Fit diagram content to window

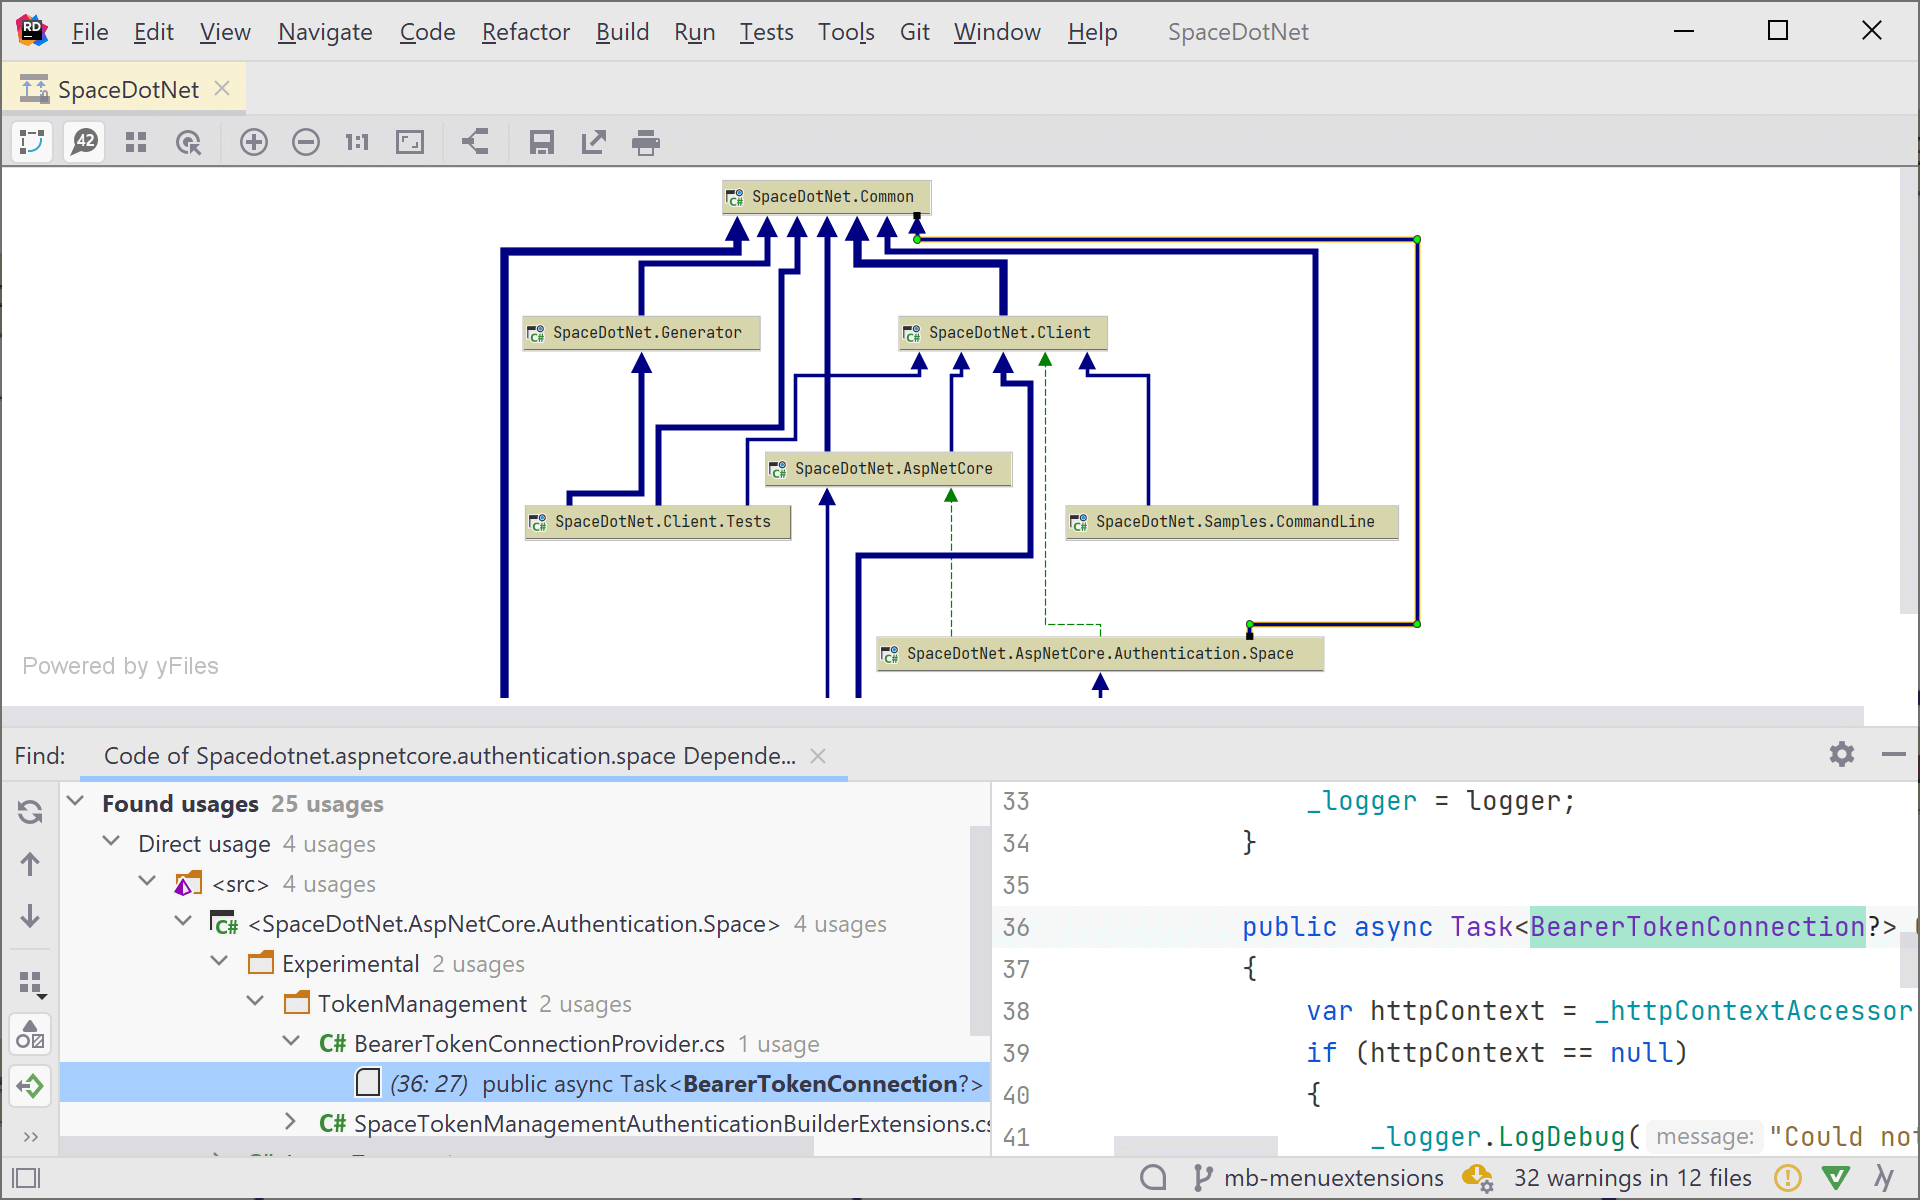tap(410, 142)
